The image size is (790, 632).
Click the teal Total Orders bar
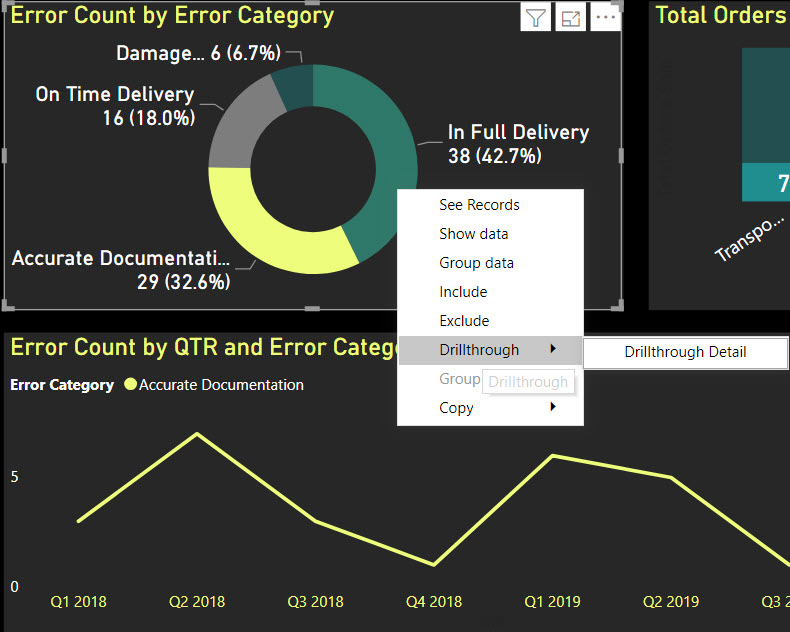click(765, 183)
